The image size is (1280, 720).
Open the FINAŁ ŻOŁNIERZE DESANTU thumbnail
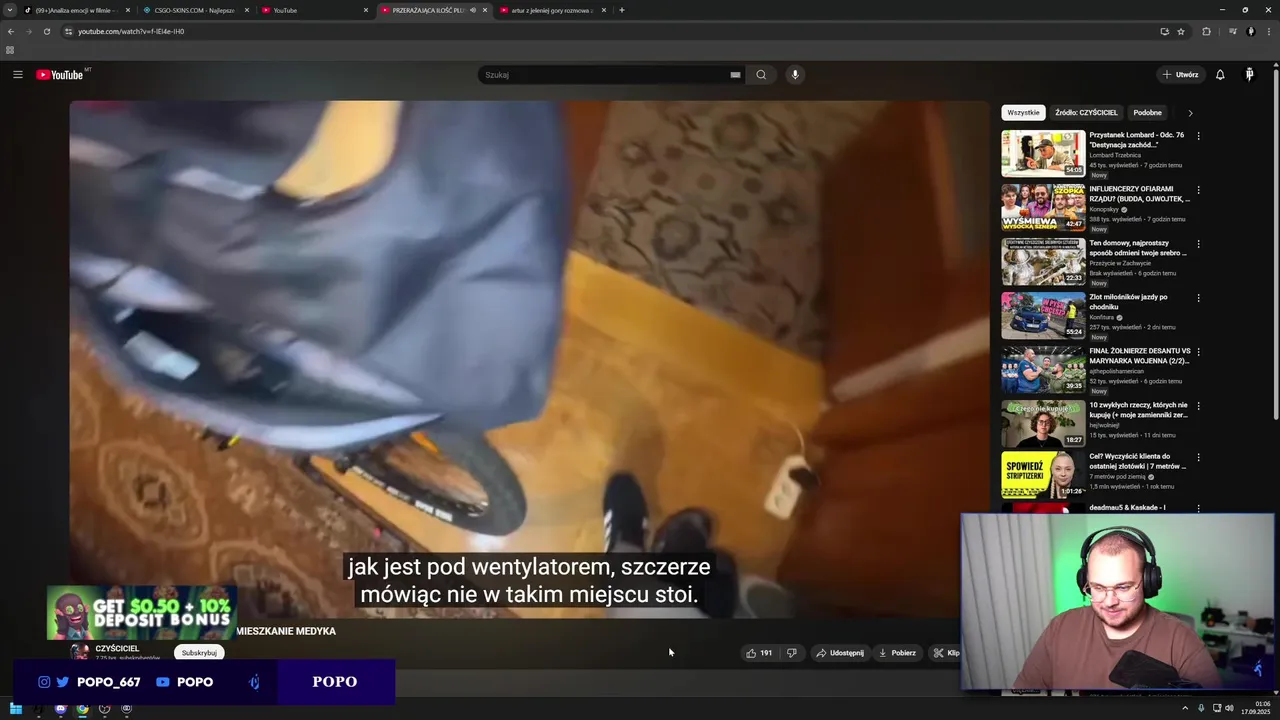tap(1043, 369)
